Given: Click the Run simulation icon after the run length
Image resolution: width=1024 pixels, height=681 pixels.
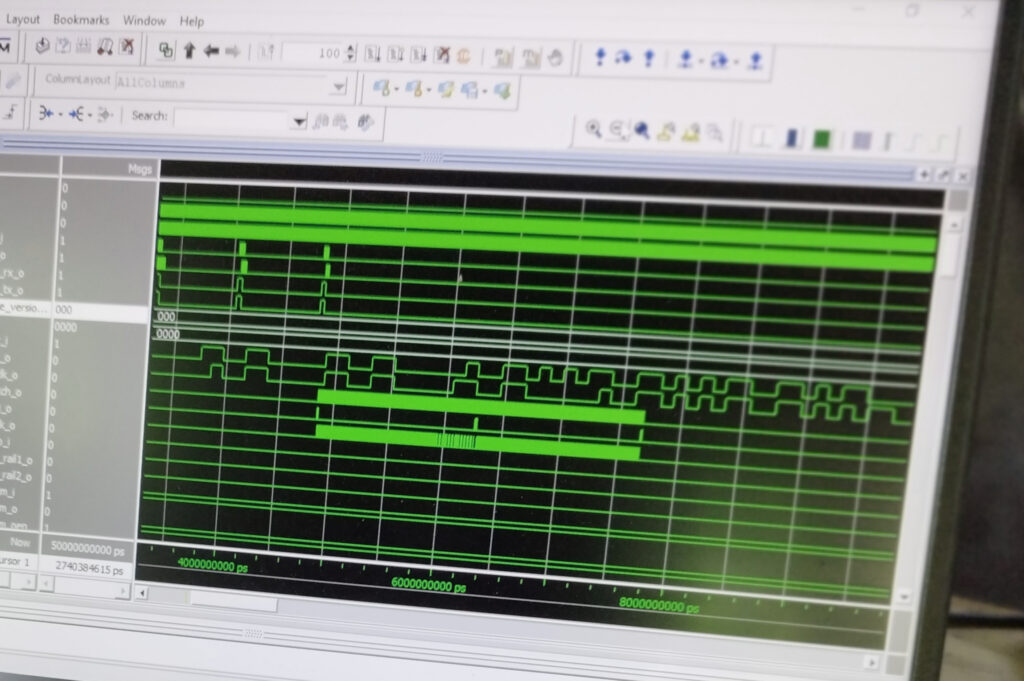Looking at the screenshot, I should (x=372, y=54).
